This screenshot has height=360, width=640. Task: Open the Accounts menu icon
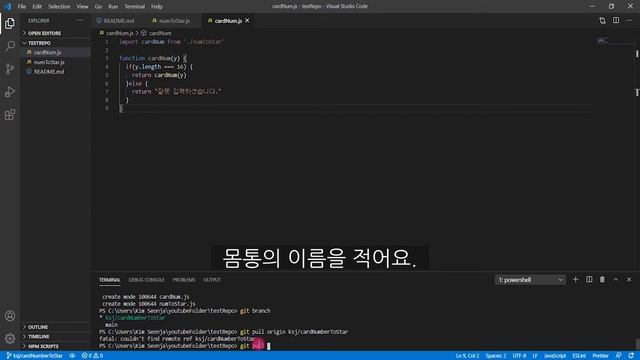10,316
